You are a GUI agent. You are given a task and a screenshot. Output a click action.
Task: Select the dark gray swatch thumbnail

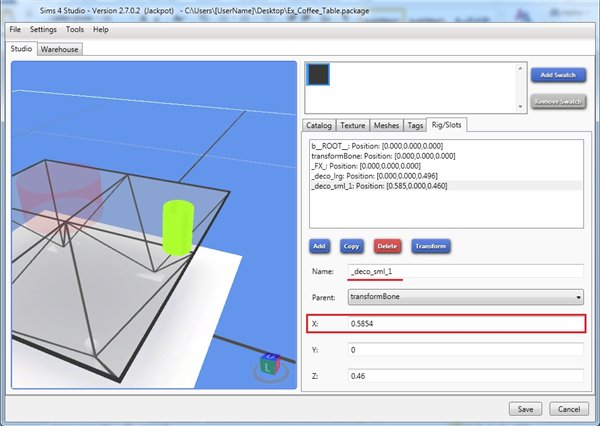click(318, 76)
